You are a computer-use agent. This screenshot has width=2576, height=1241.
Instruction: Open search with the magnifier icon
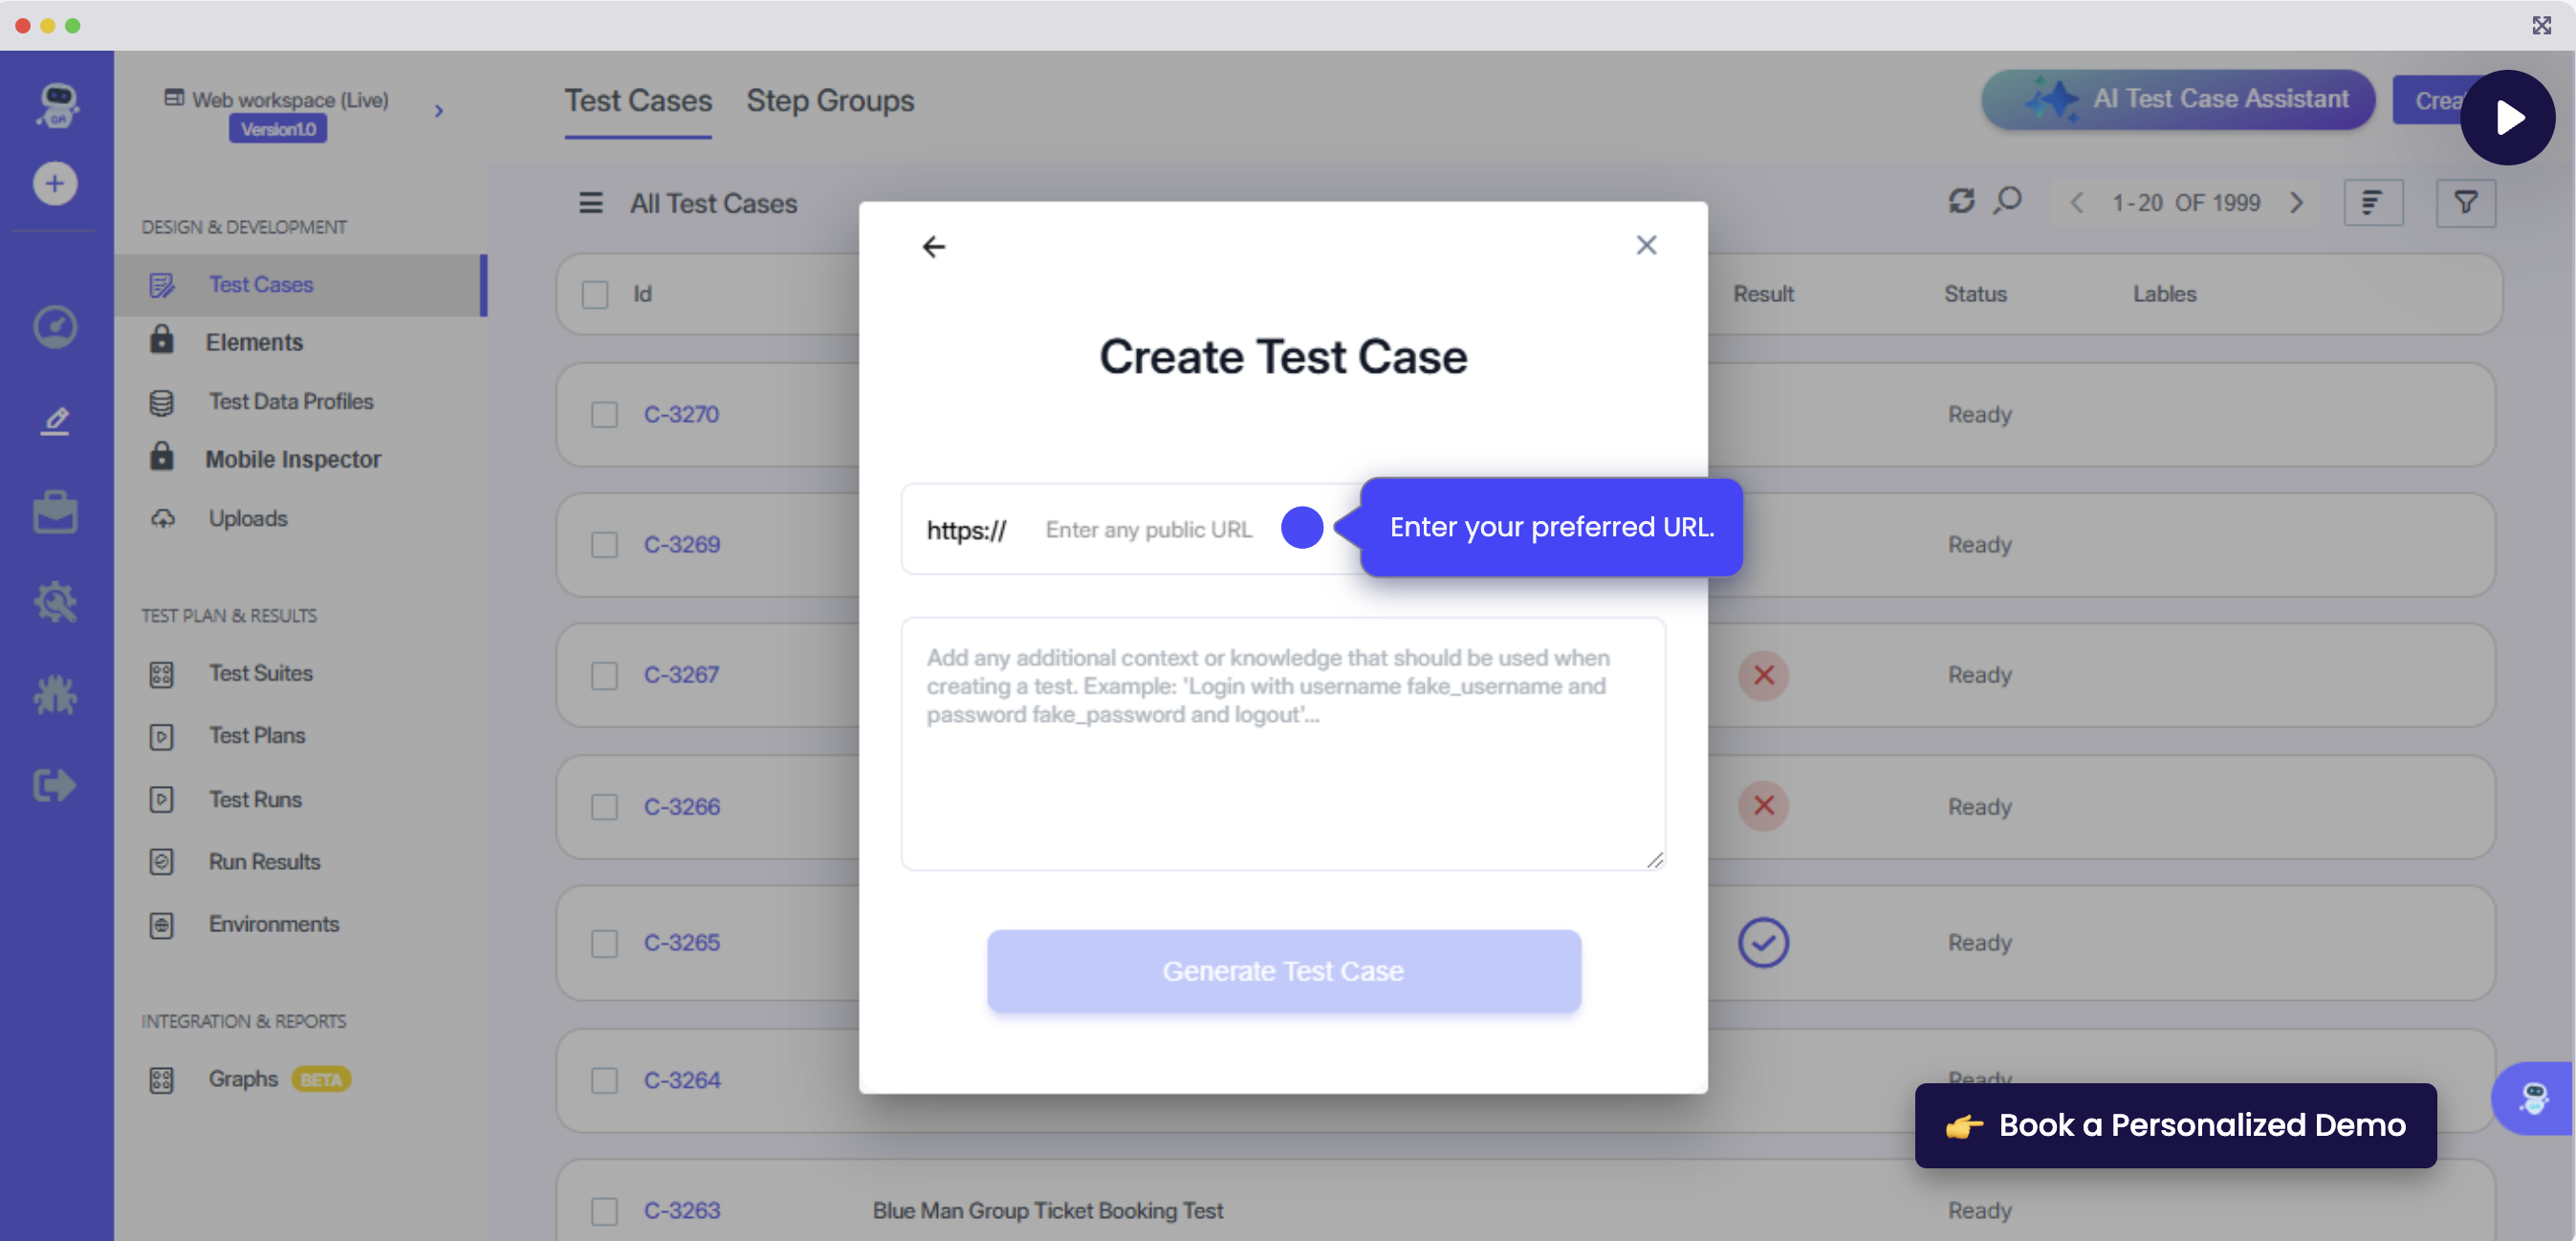(x=2007, y=201)
